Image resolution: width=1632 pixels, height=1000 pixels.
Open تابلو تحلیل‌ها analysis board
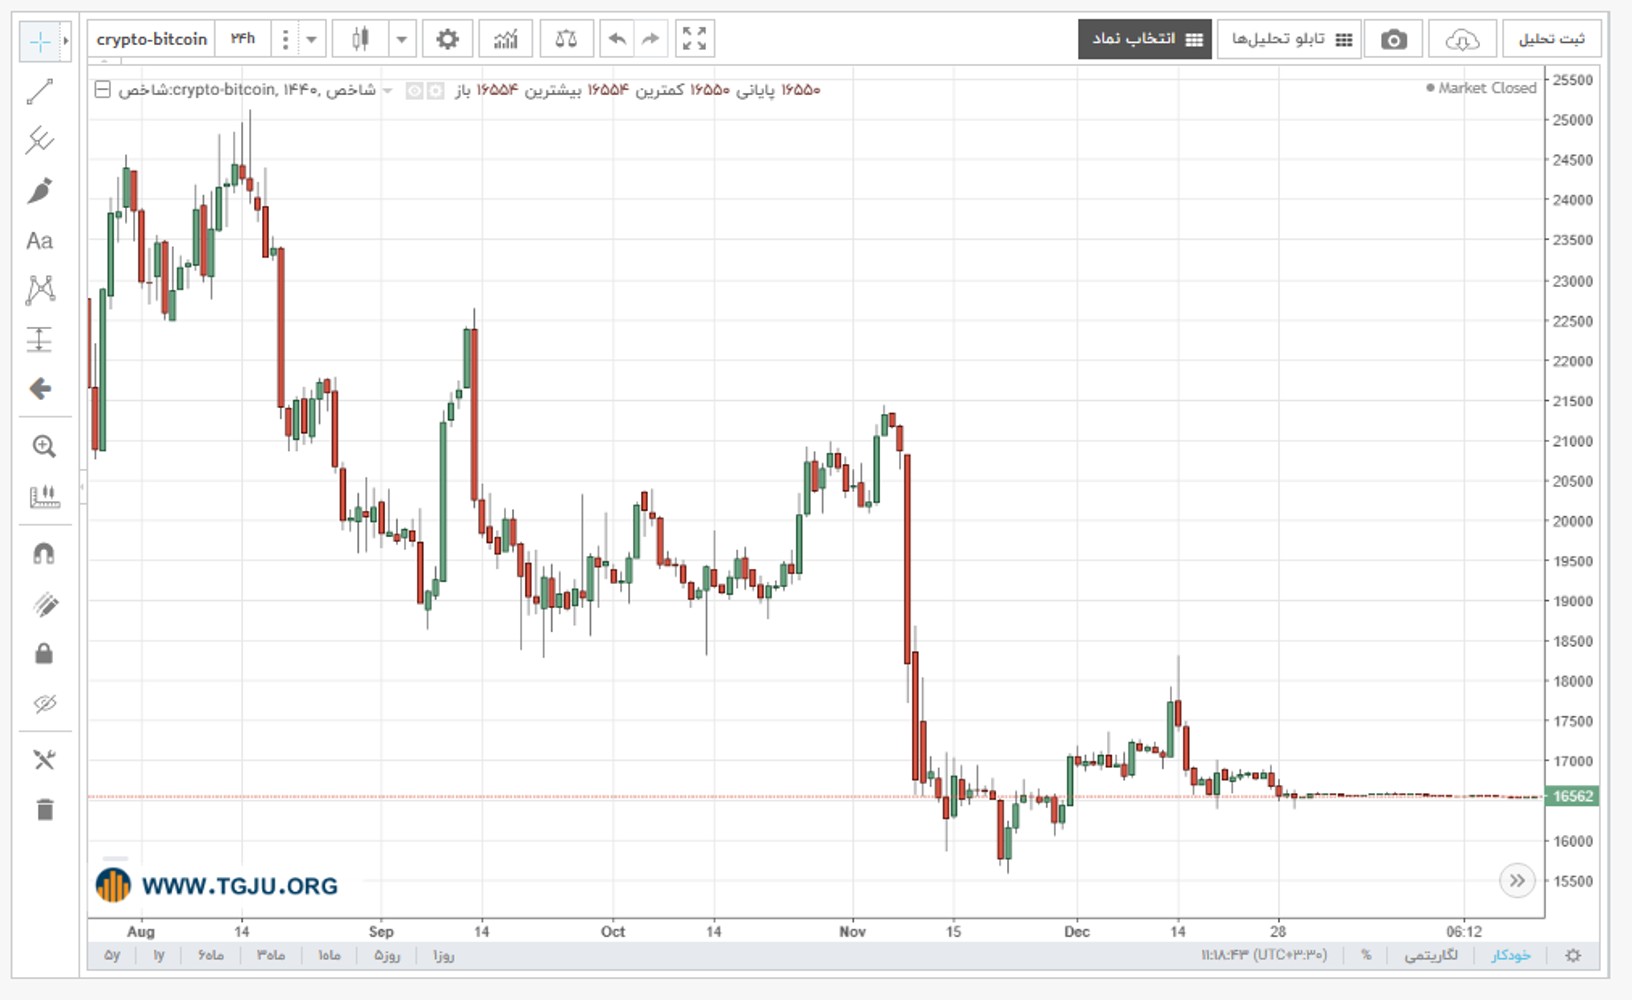point(1290,39)
